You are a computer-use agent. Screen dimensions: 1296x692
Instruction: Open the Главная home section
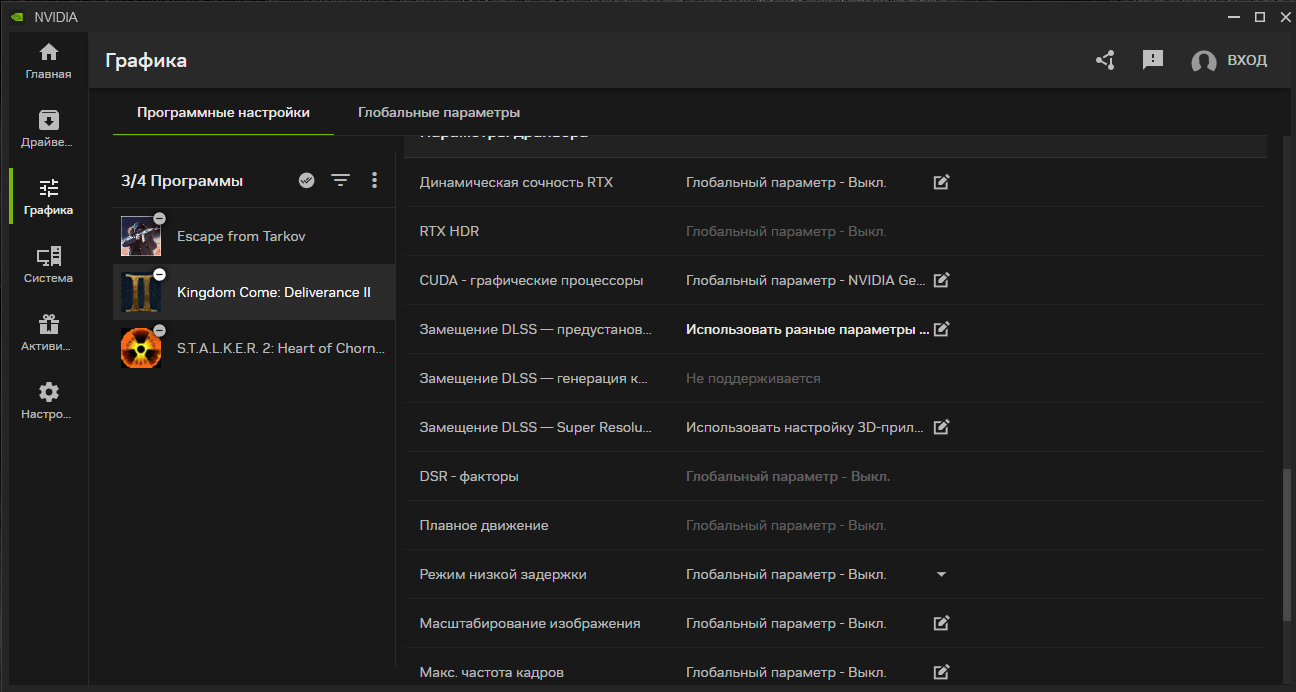48,61
